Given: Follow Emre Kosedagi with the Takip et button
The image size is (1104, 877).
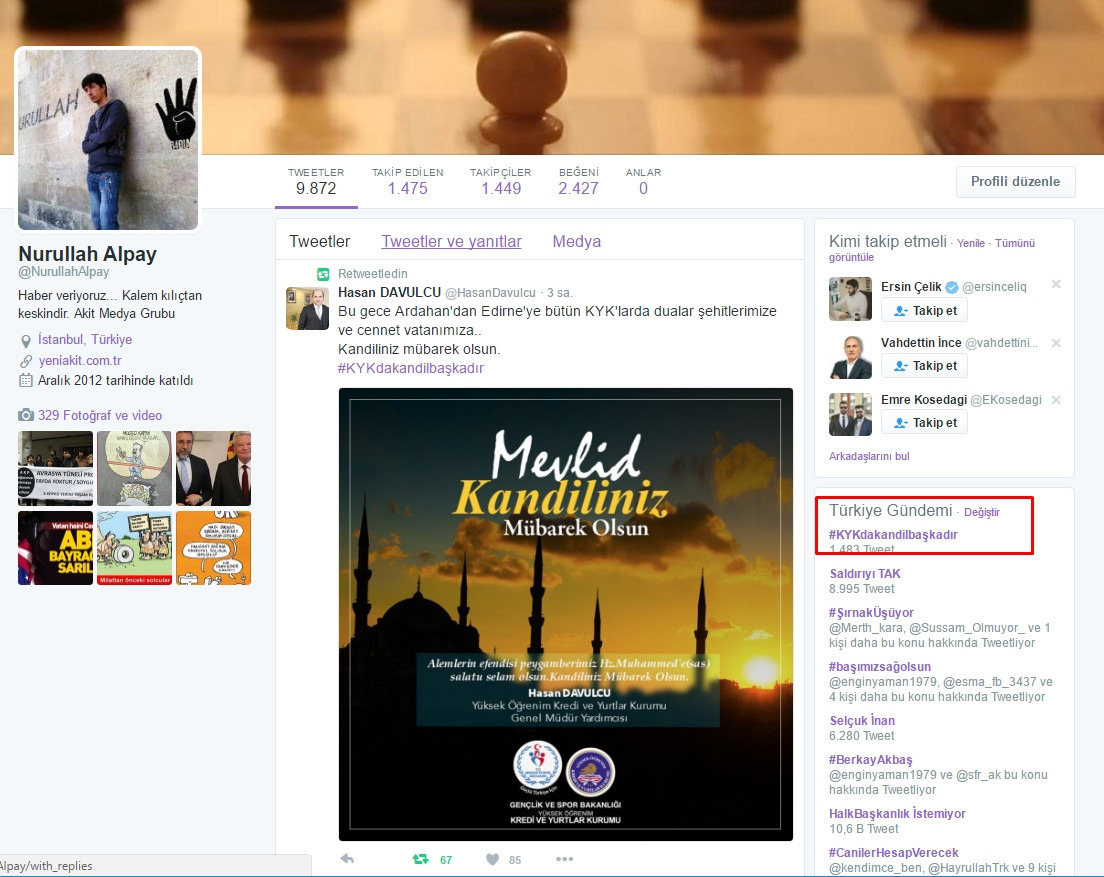Looking at the screenshot, I should coord(924,422).
